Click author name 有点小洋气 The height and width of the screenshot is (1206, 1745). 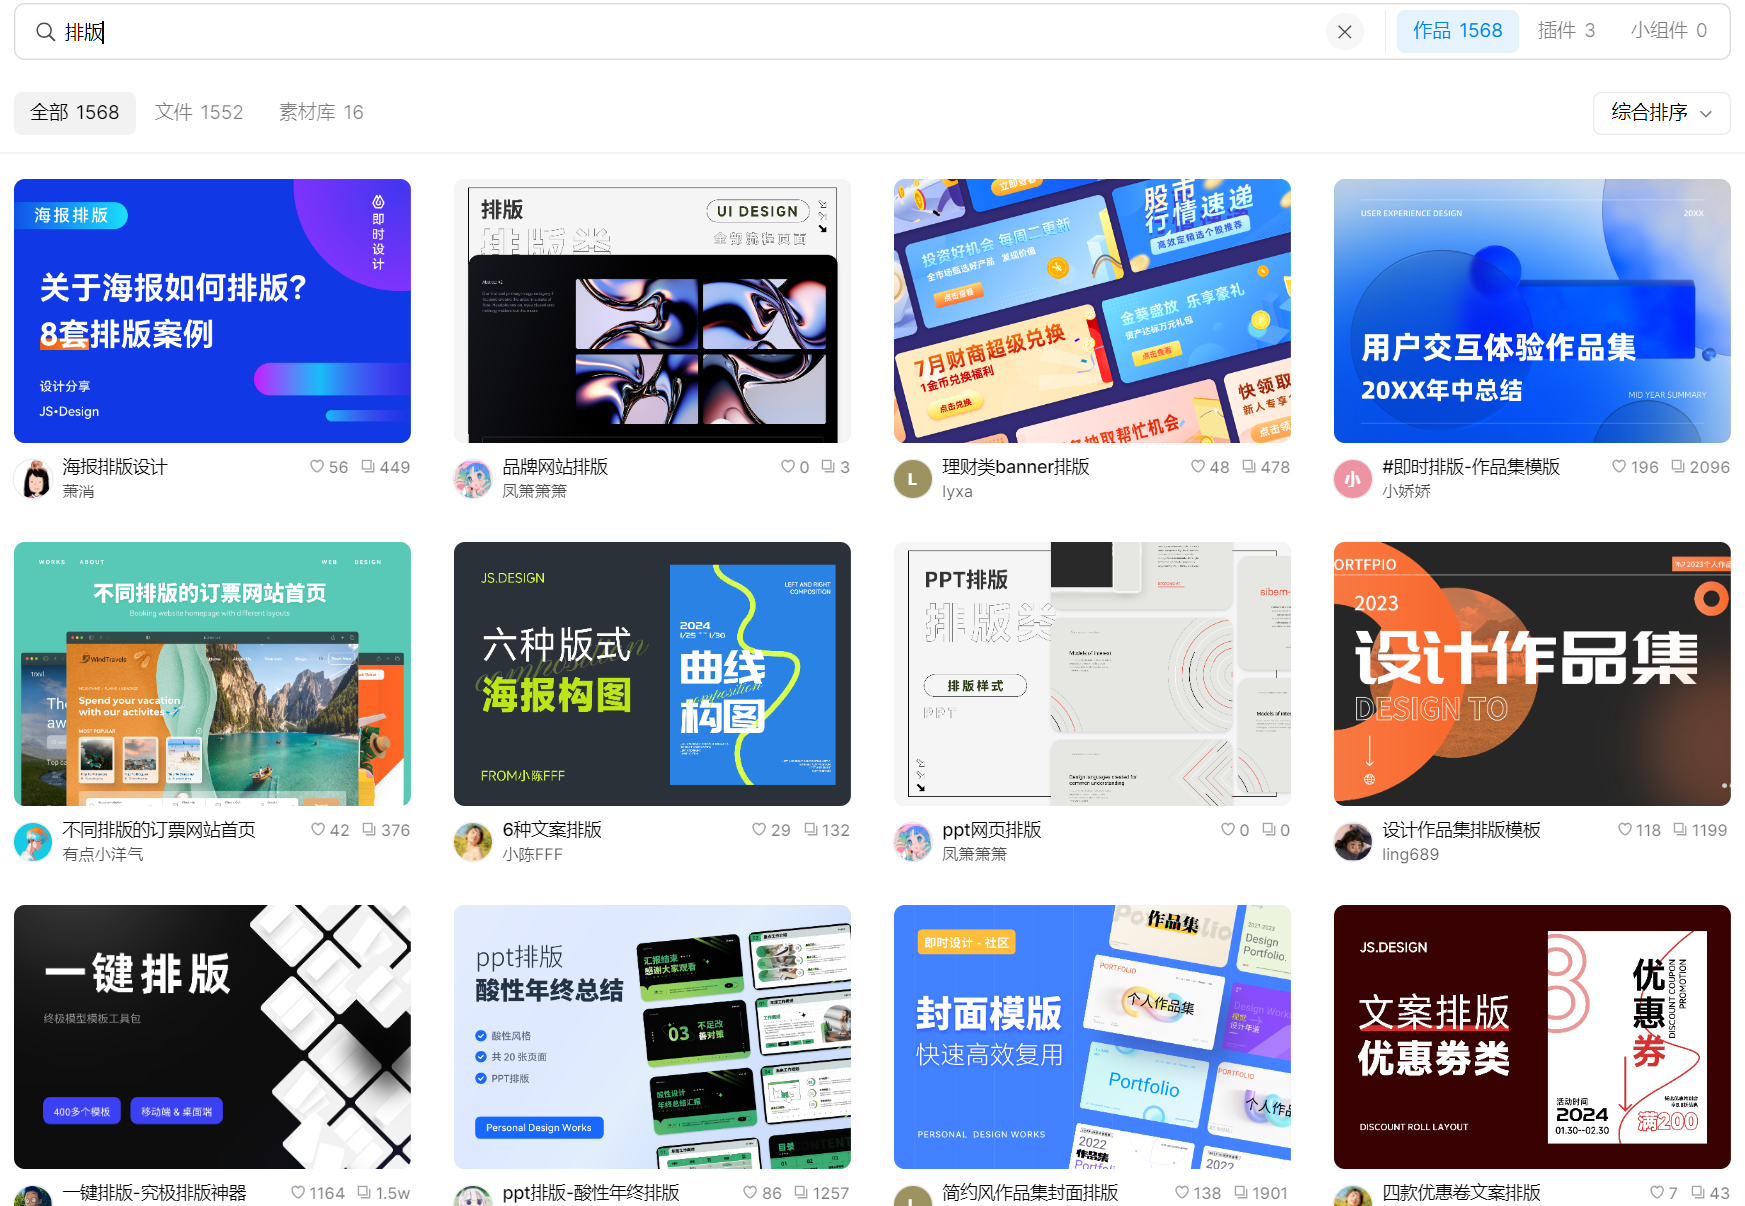[x=103, y=854]
